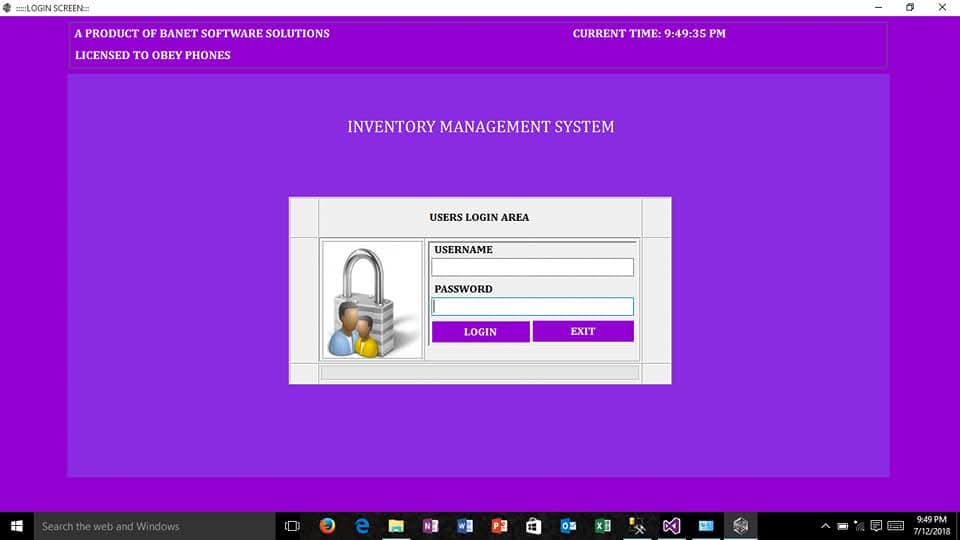The height and width of the screenshot is (540, 960).
Task: Open File Explorer from the taskbar
Action: click(396, 526)
